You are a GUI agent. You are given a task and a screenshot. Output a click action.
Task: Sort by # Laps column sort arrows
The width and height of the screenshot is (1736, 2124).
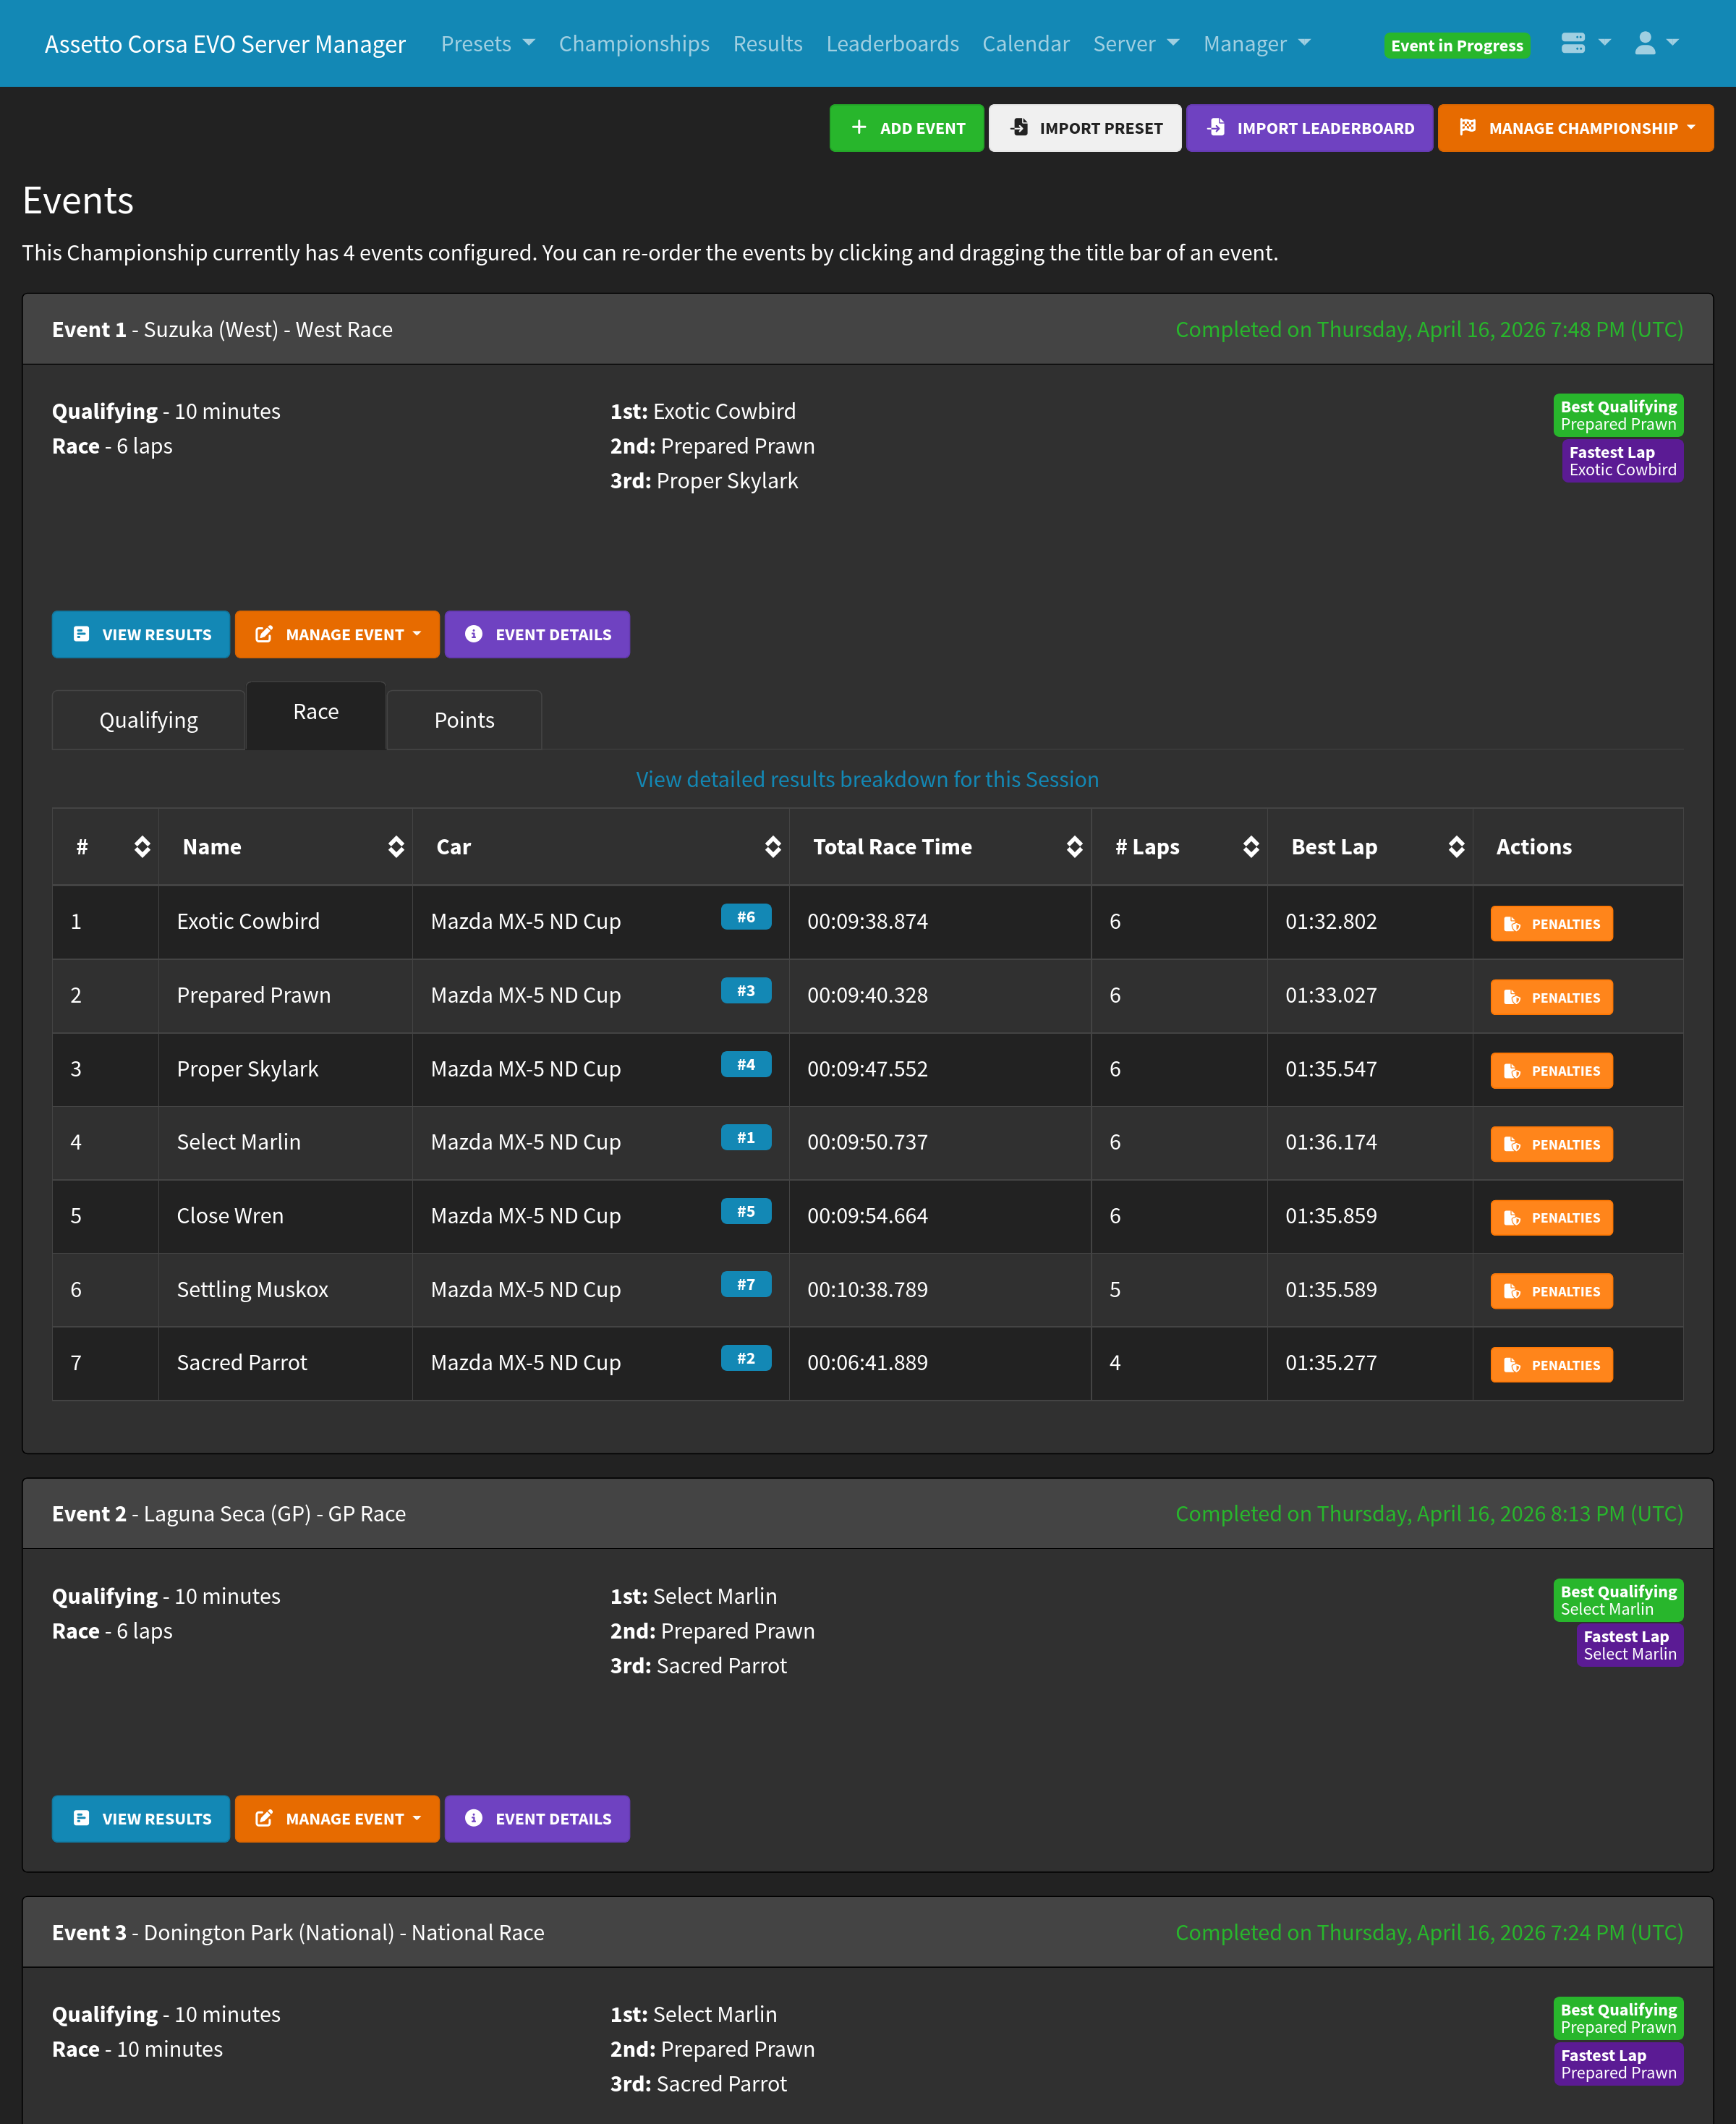(1251, 847)
